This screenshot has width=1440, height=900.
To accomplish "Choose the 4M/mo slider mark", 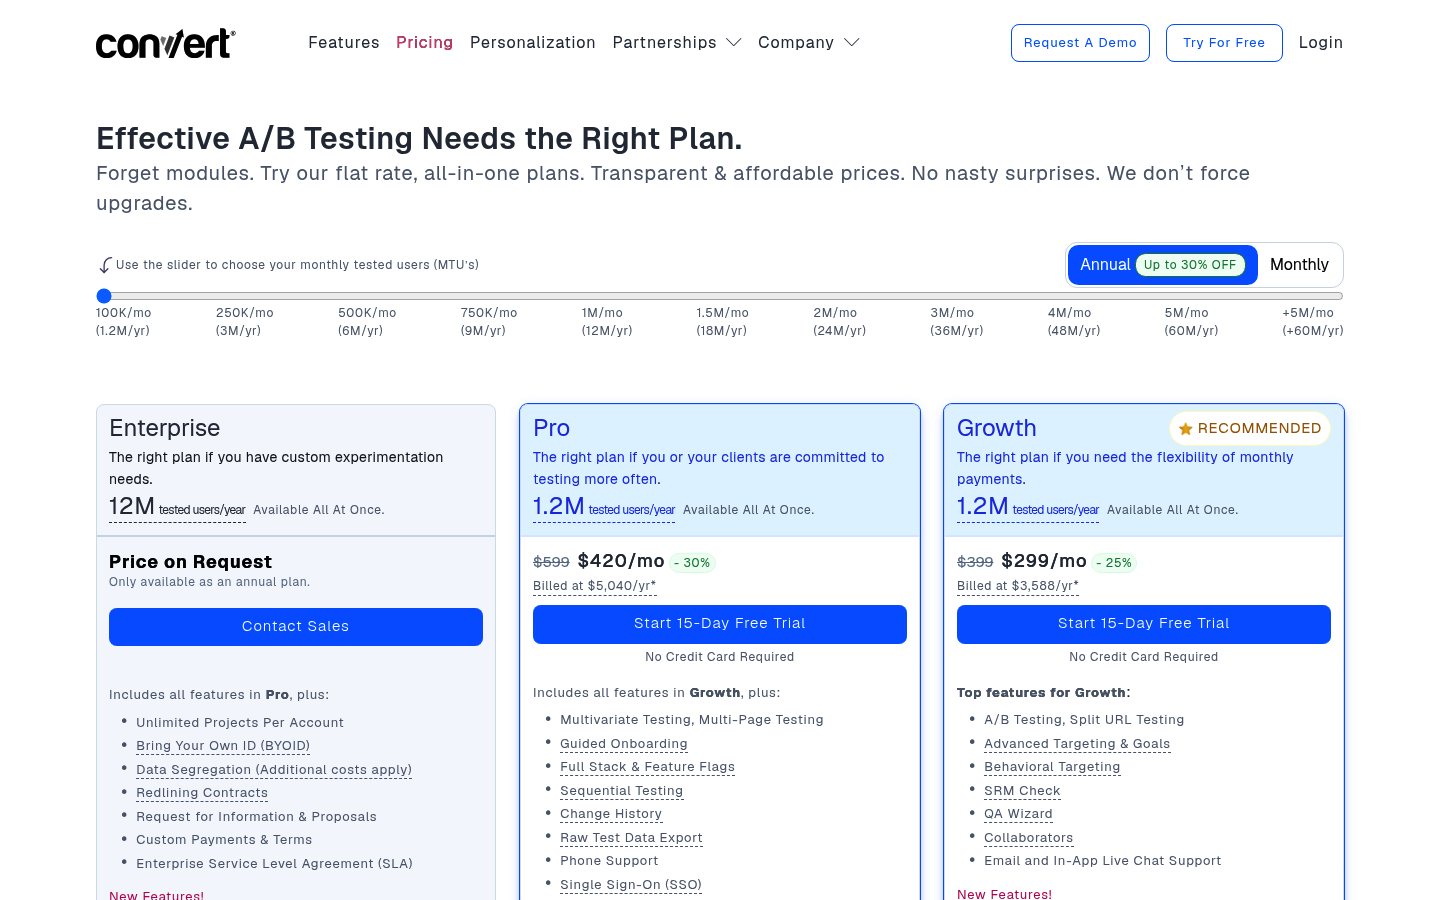I will (1074, 322).
